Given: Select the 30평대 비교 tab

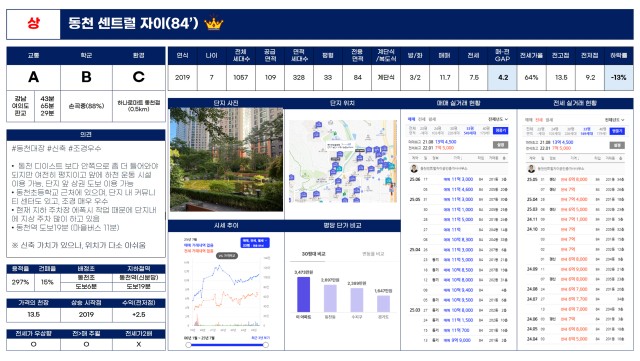Looking at the screenshot, I should (x=313, y=254).
